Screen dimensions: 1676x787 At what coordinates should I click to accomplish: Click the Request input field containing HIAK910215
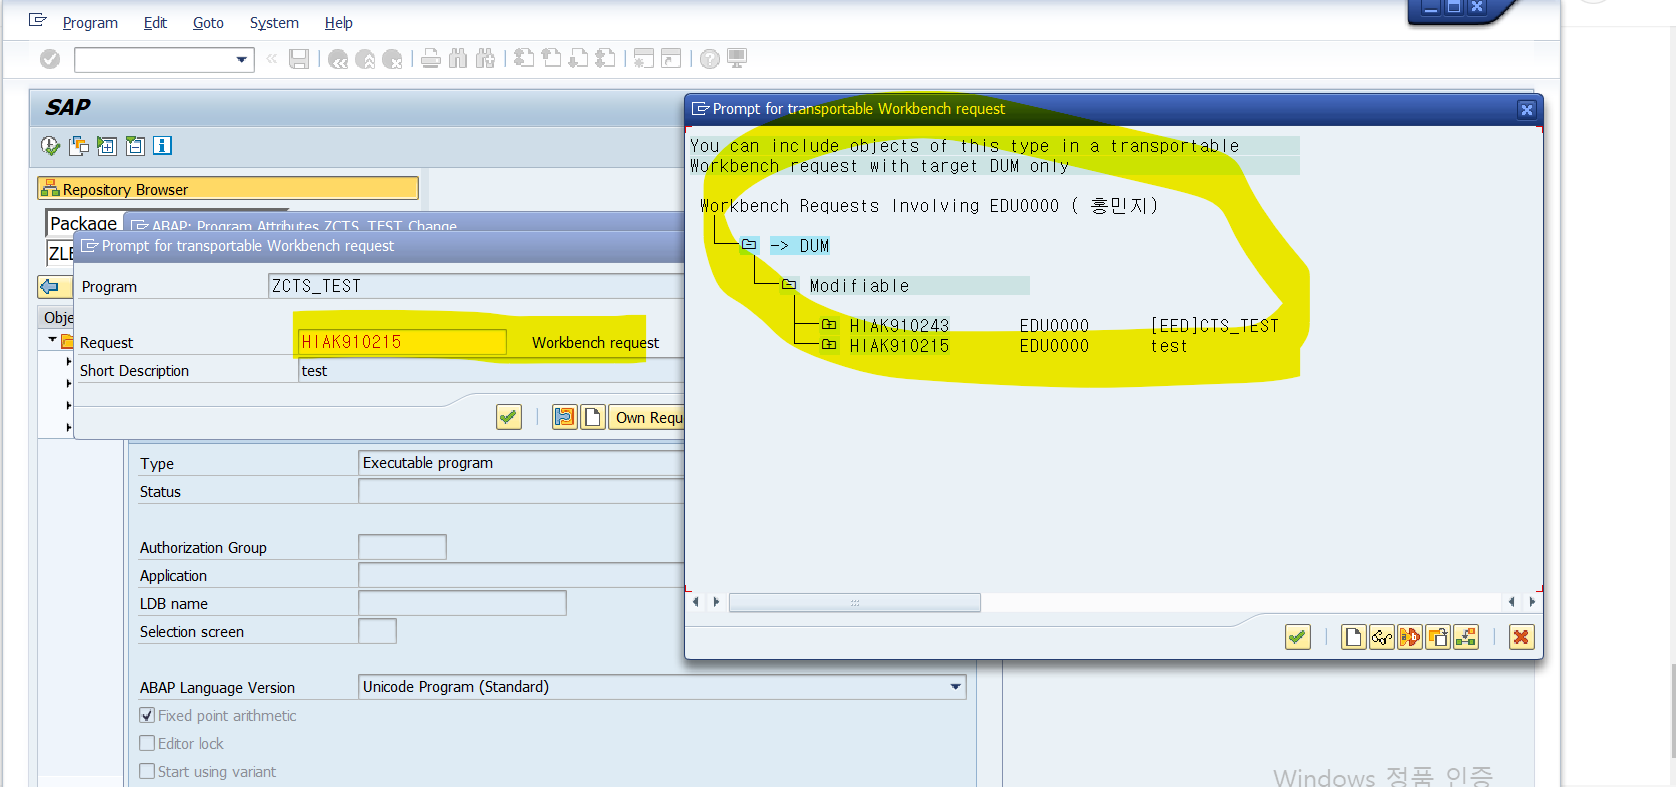pyautogui.click(x=402, y=342)
